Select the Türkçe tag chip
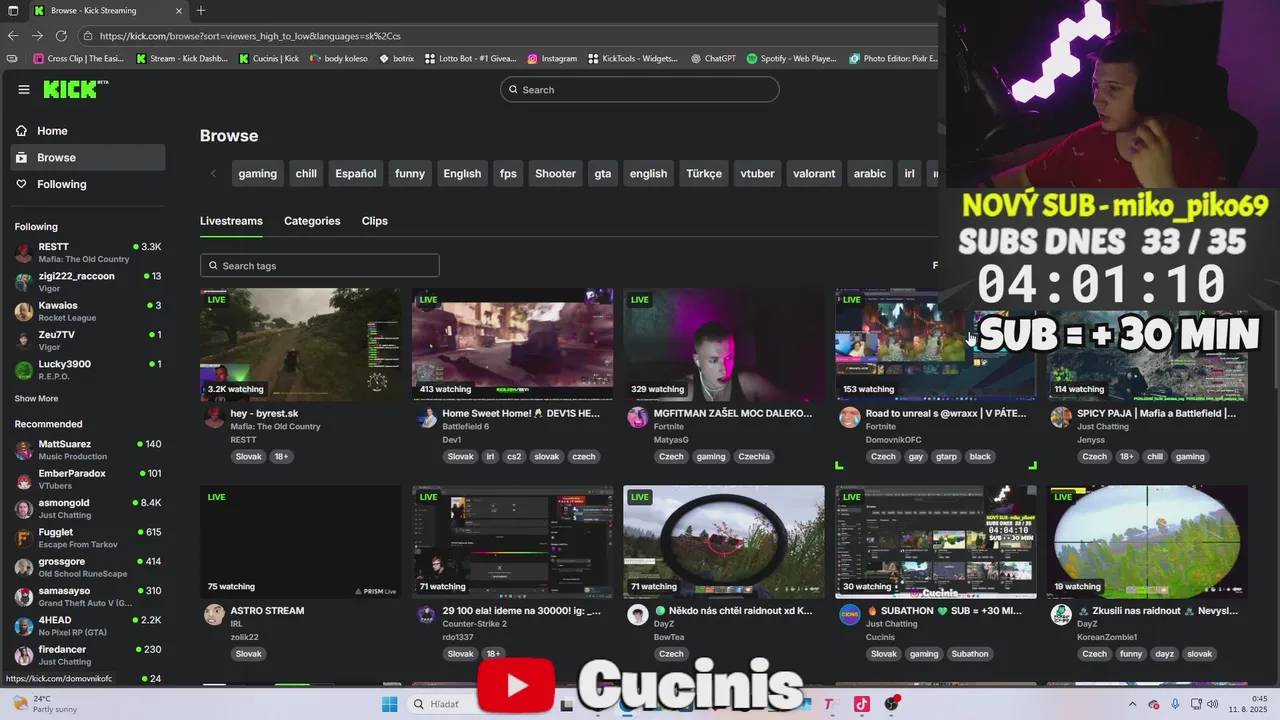This screenshot has height=720, width=1280. 704,173
